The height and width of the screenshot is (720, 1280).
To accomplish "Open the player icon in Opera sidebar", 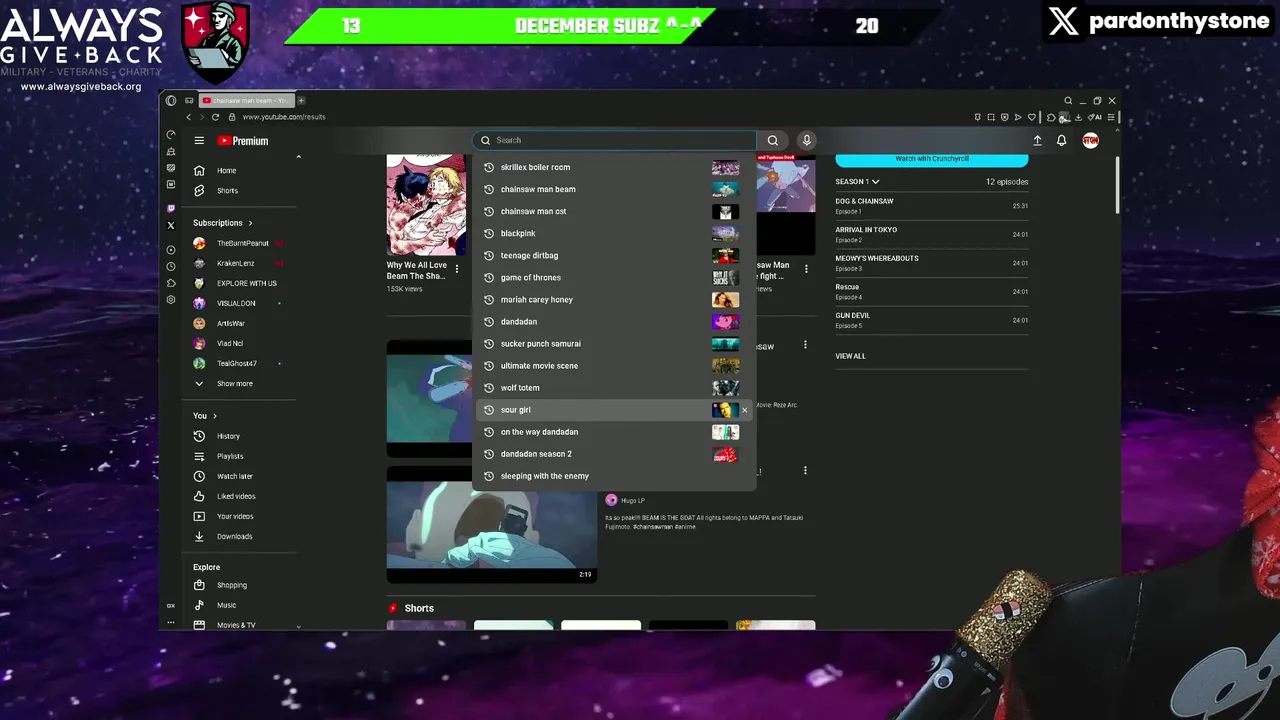I will tap(171, 250).
